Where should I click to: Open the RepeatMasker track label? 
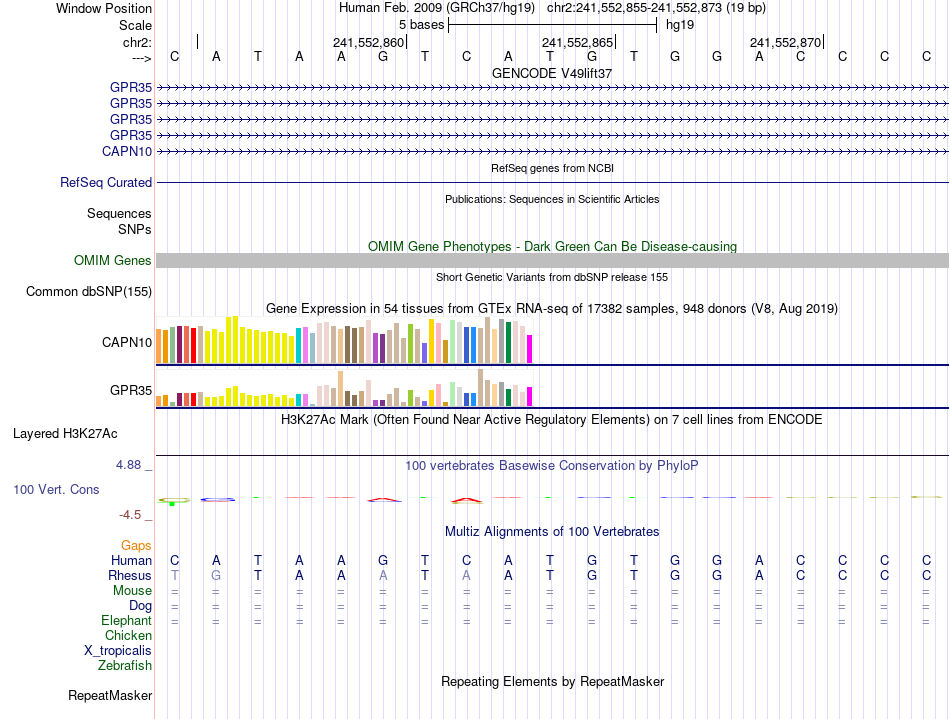click(x=110, y=695)
